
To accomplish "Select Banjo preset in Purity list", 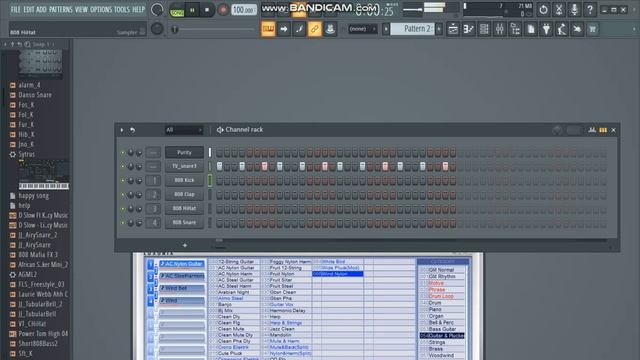I will tap(225, 304).
